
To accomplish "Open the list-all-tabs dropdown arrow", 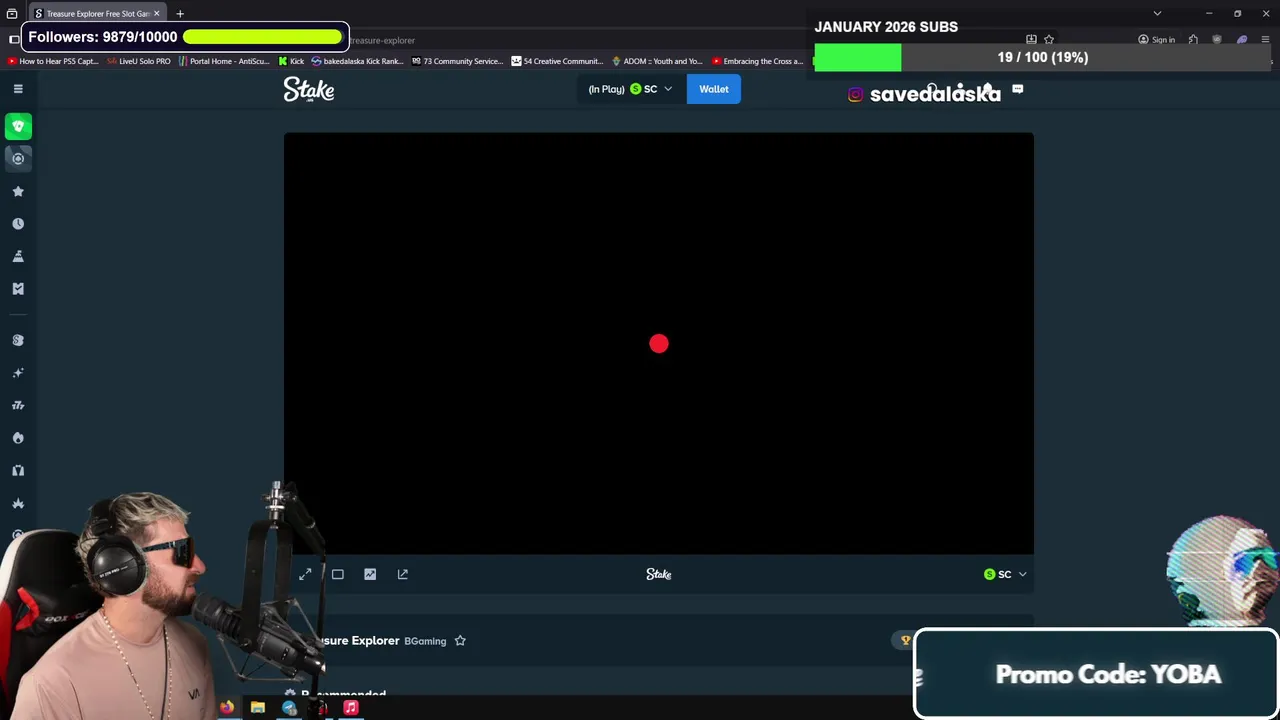I will 1157,14.
